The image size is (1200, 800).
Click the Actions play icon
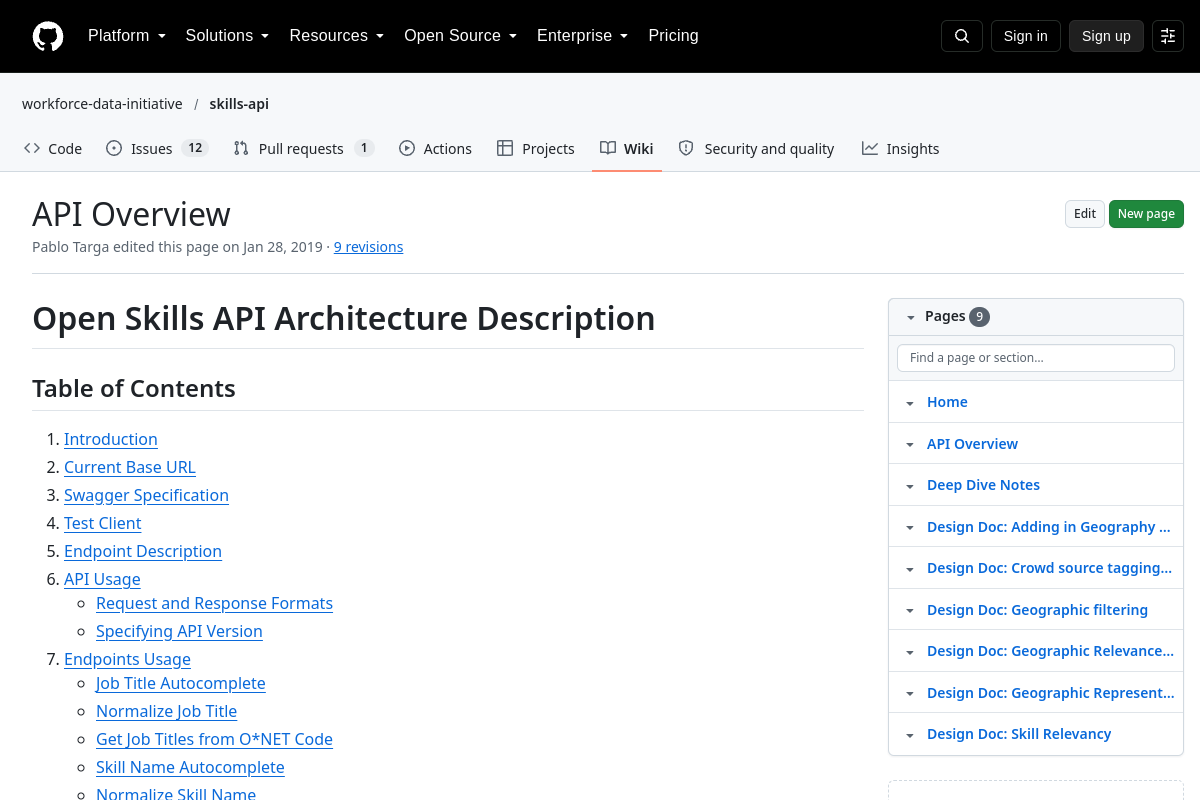407,148
